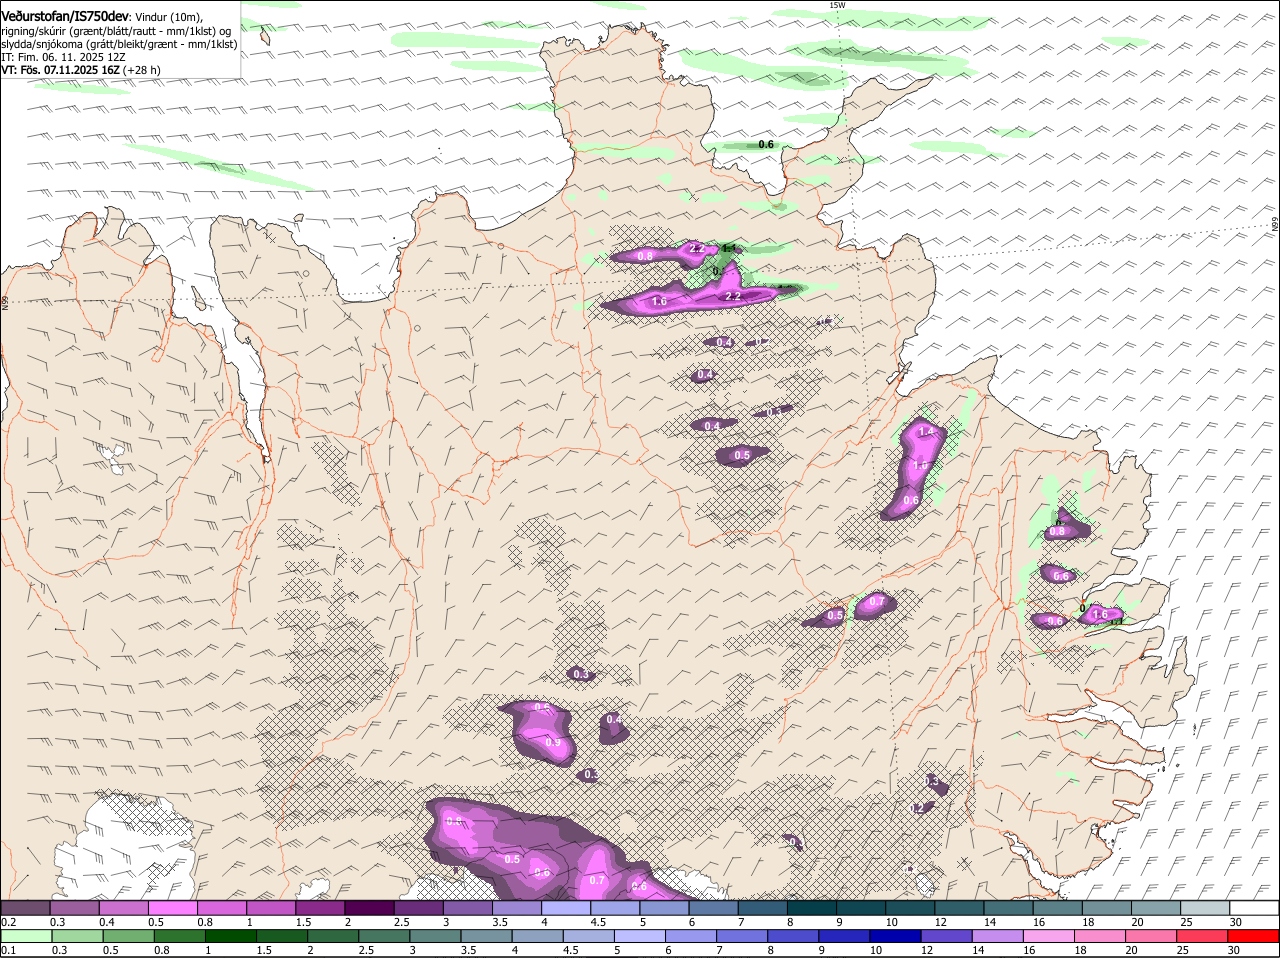Pick the darkest green swatch between 1 and 1.5
Screen dimensions: 1280x958
click(x=231, y=936)
